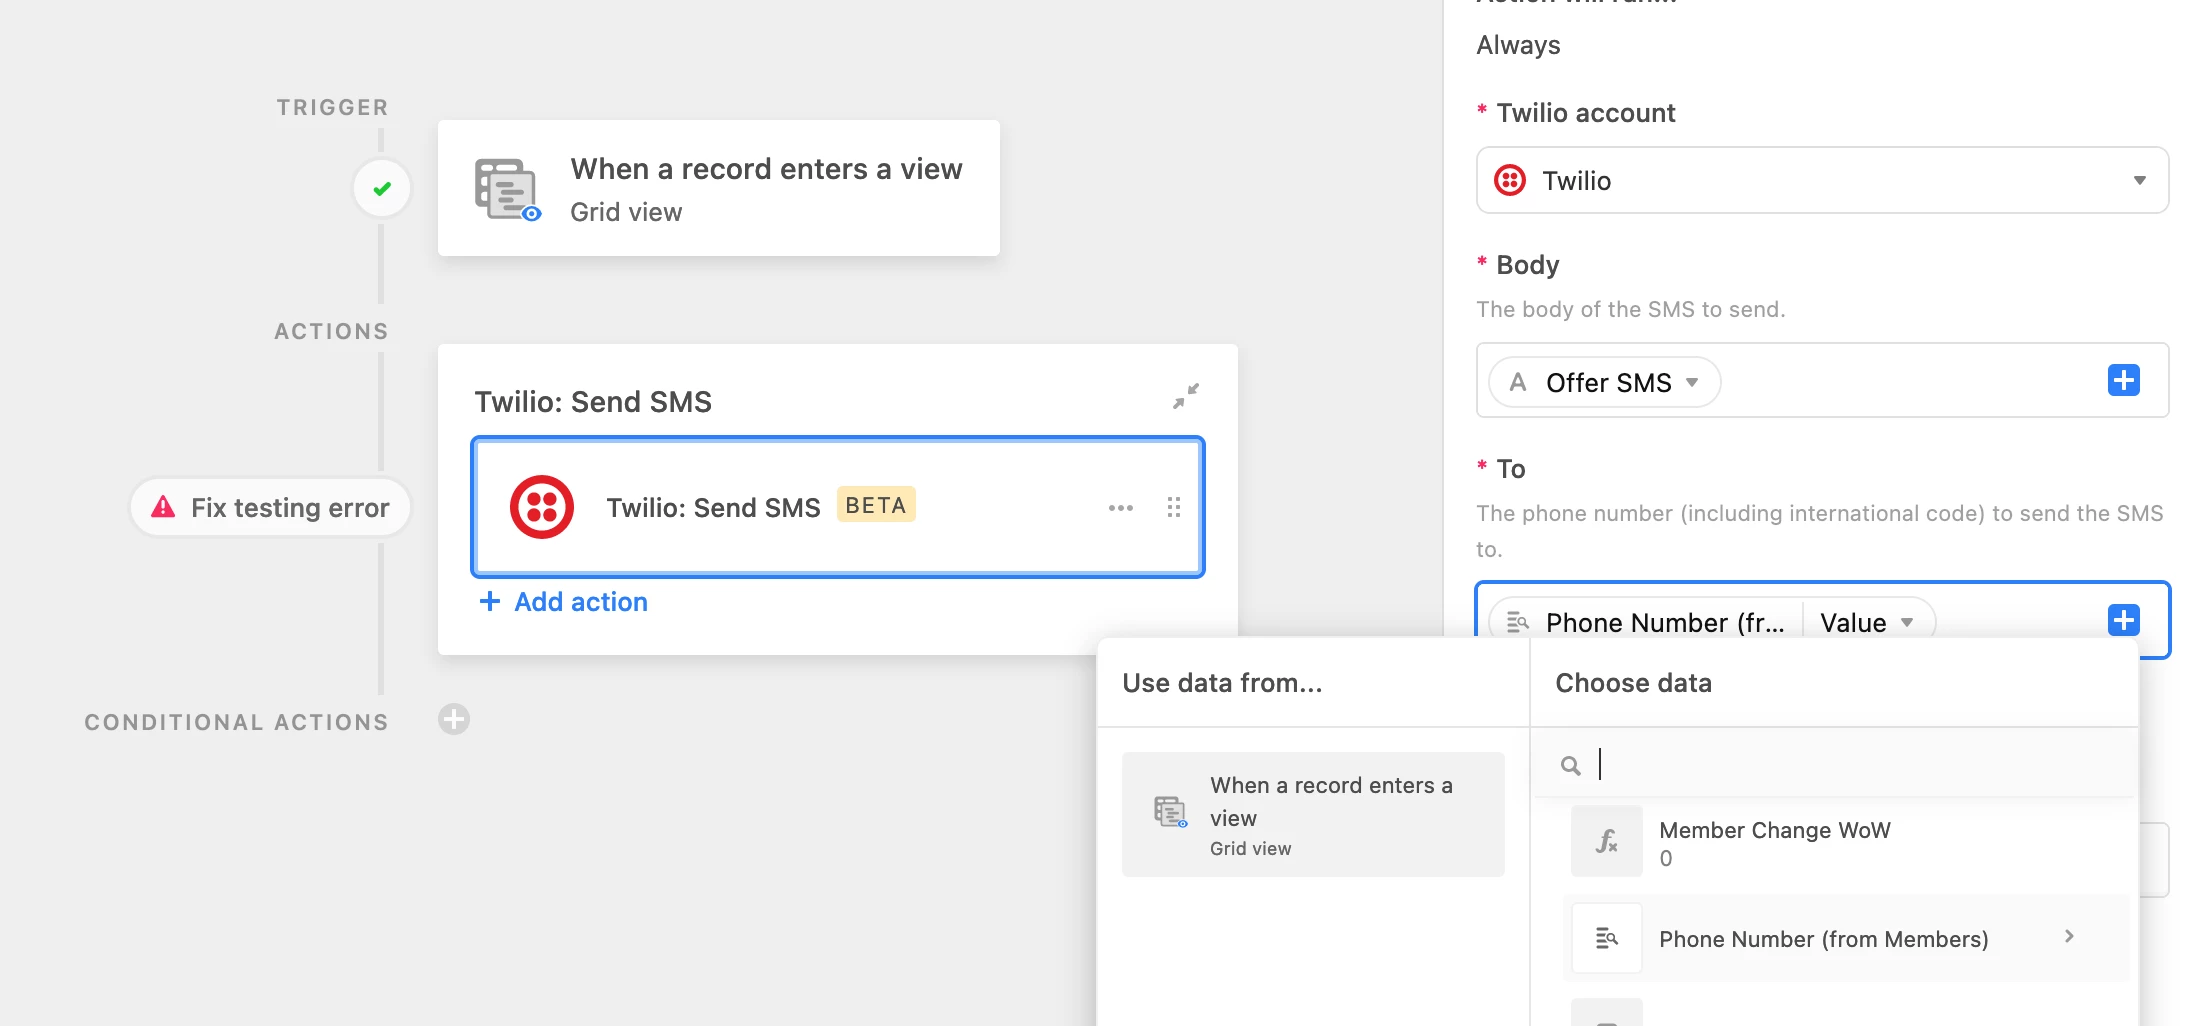This screenshot has height=1026, width=2192.
Task: Click the Choose data search field
Action: coord(1834,764)
